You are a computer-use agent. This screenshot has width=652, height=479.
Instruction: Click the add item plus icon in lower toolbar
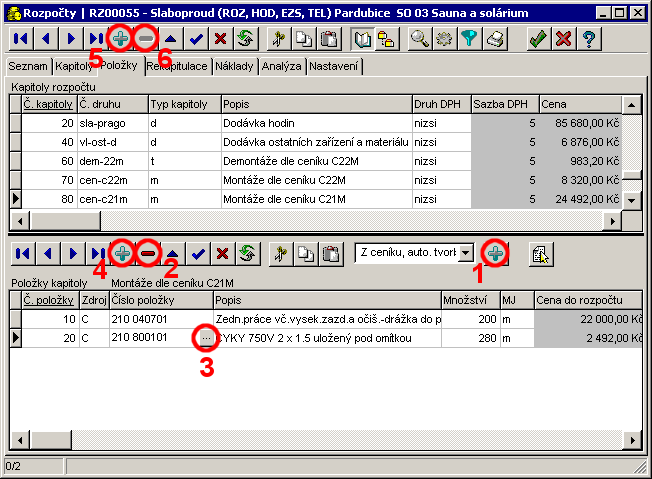coord(122,253)
